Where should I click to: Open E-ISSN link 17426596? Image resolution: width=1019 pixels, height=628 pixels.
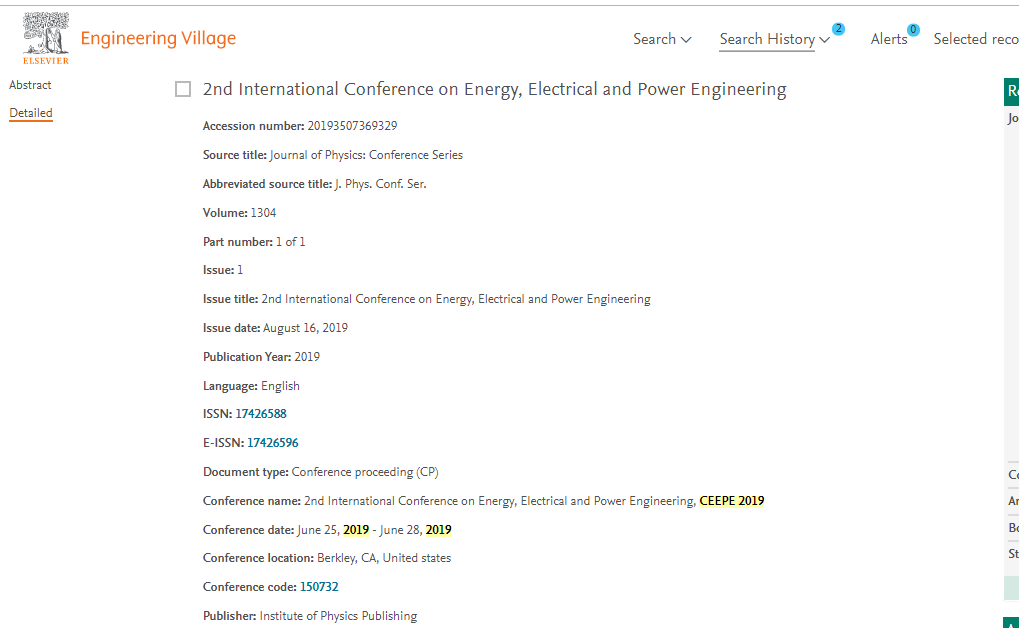click(x=272, y=443)
